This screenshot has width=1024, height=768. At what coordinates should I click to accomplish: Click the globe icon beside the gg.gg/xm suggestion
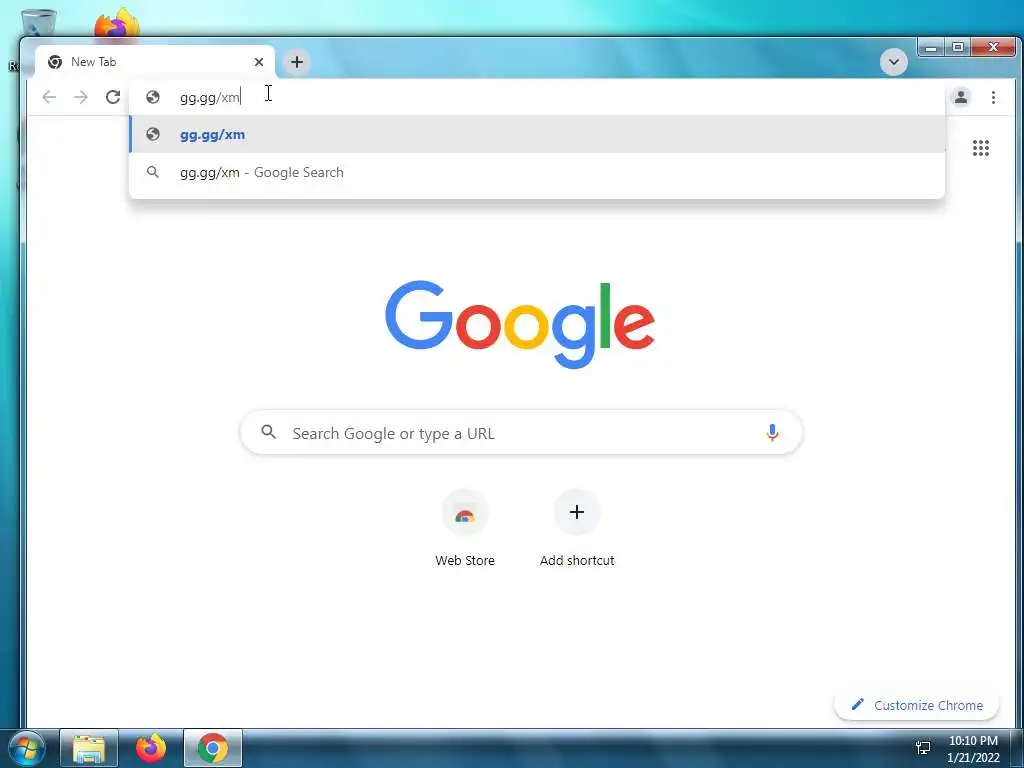(x=153, y=135)
